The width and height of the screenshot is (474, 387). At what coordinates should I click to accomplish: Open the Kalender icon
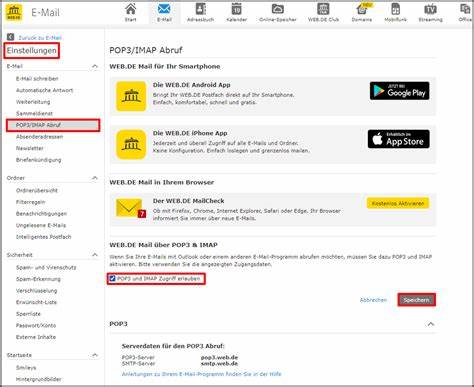237,9
